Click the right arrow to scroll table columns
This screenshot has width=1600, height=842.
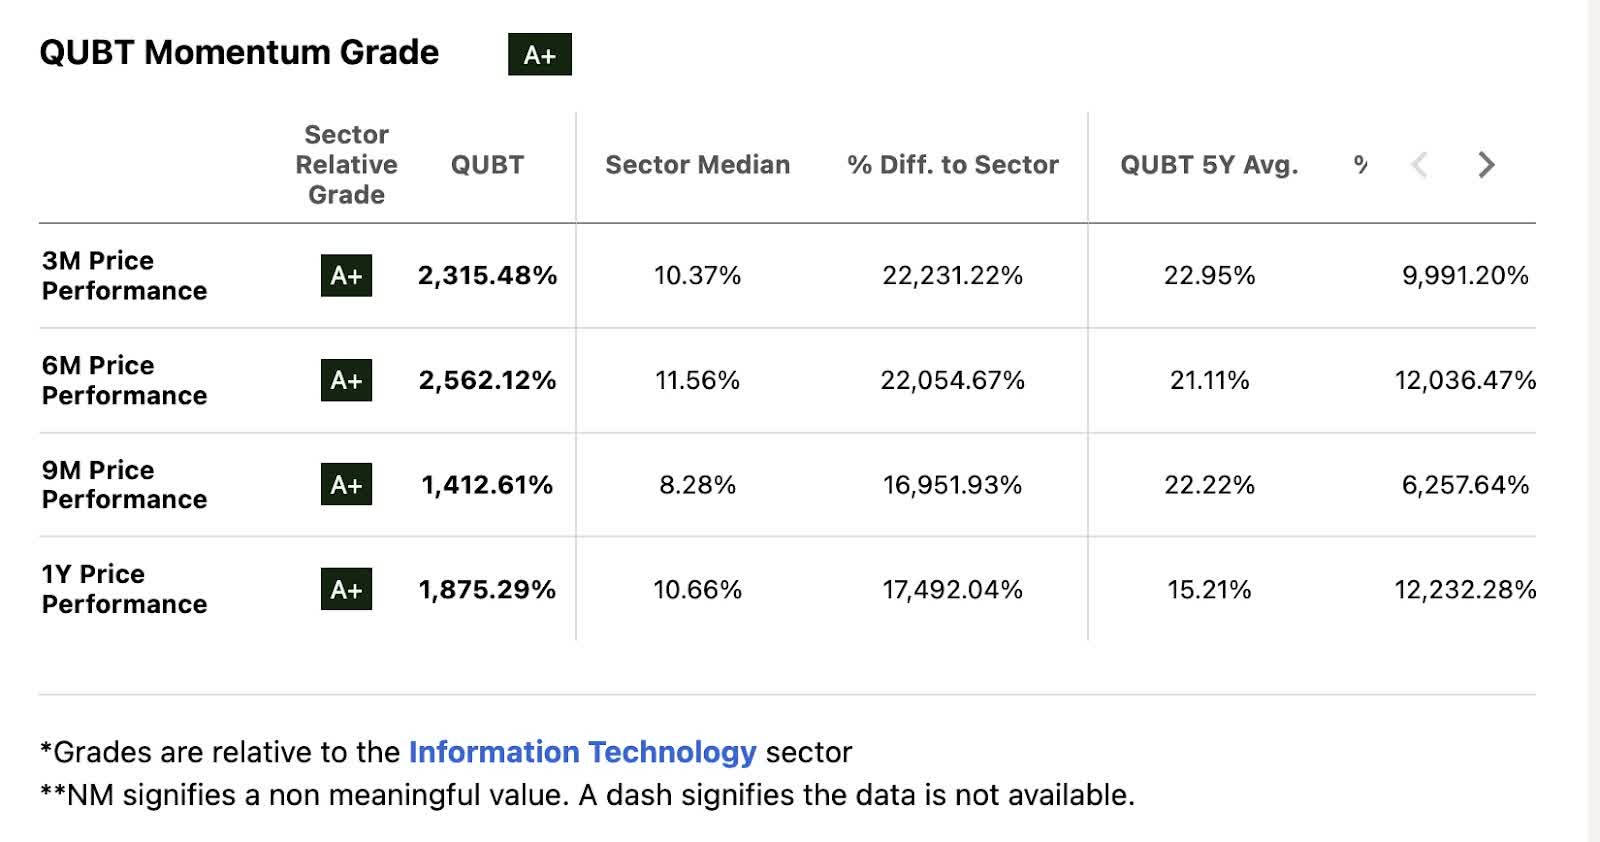pos(1486,165)
